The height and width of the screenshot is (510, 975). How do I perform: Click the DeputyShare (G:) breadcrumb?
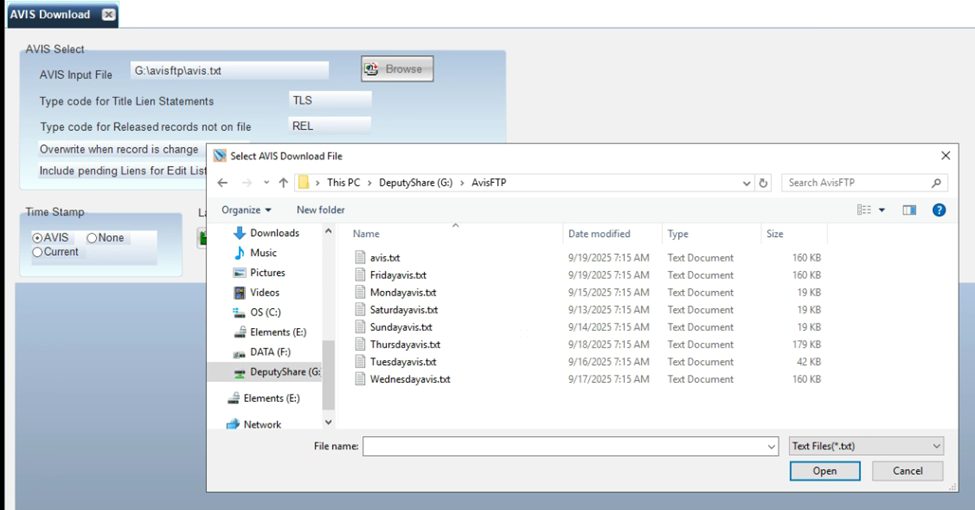(415, 183)
